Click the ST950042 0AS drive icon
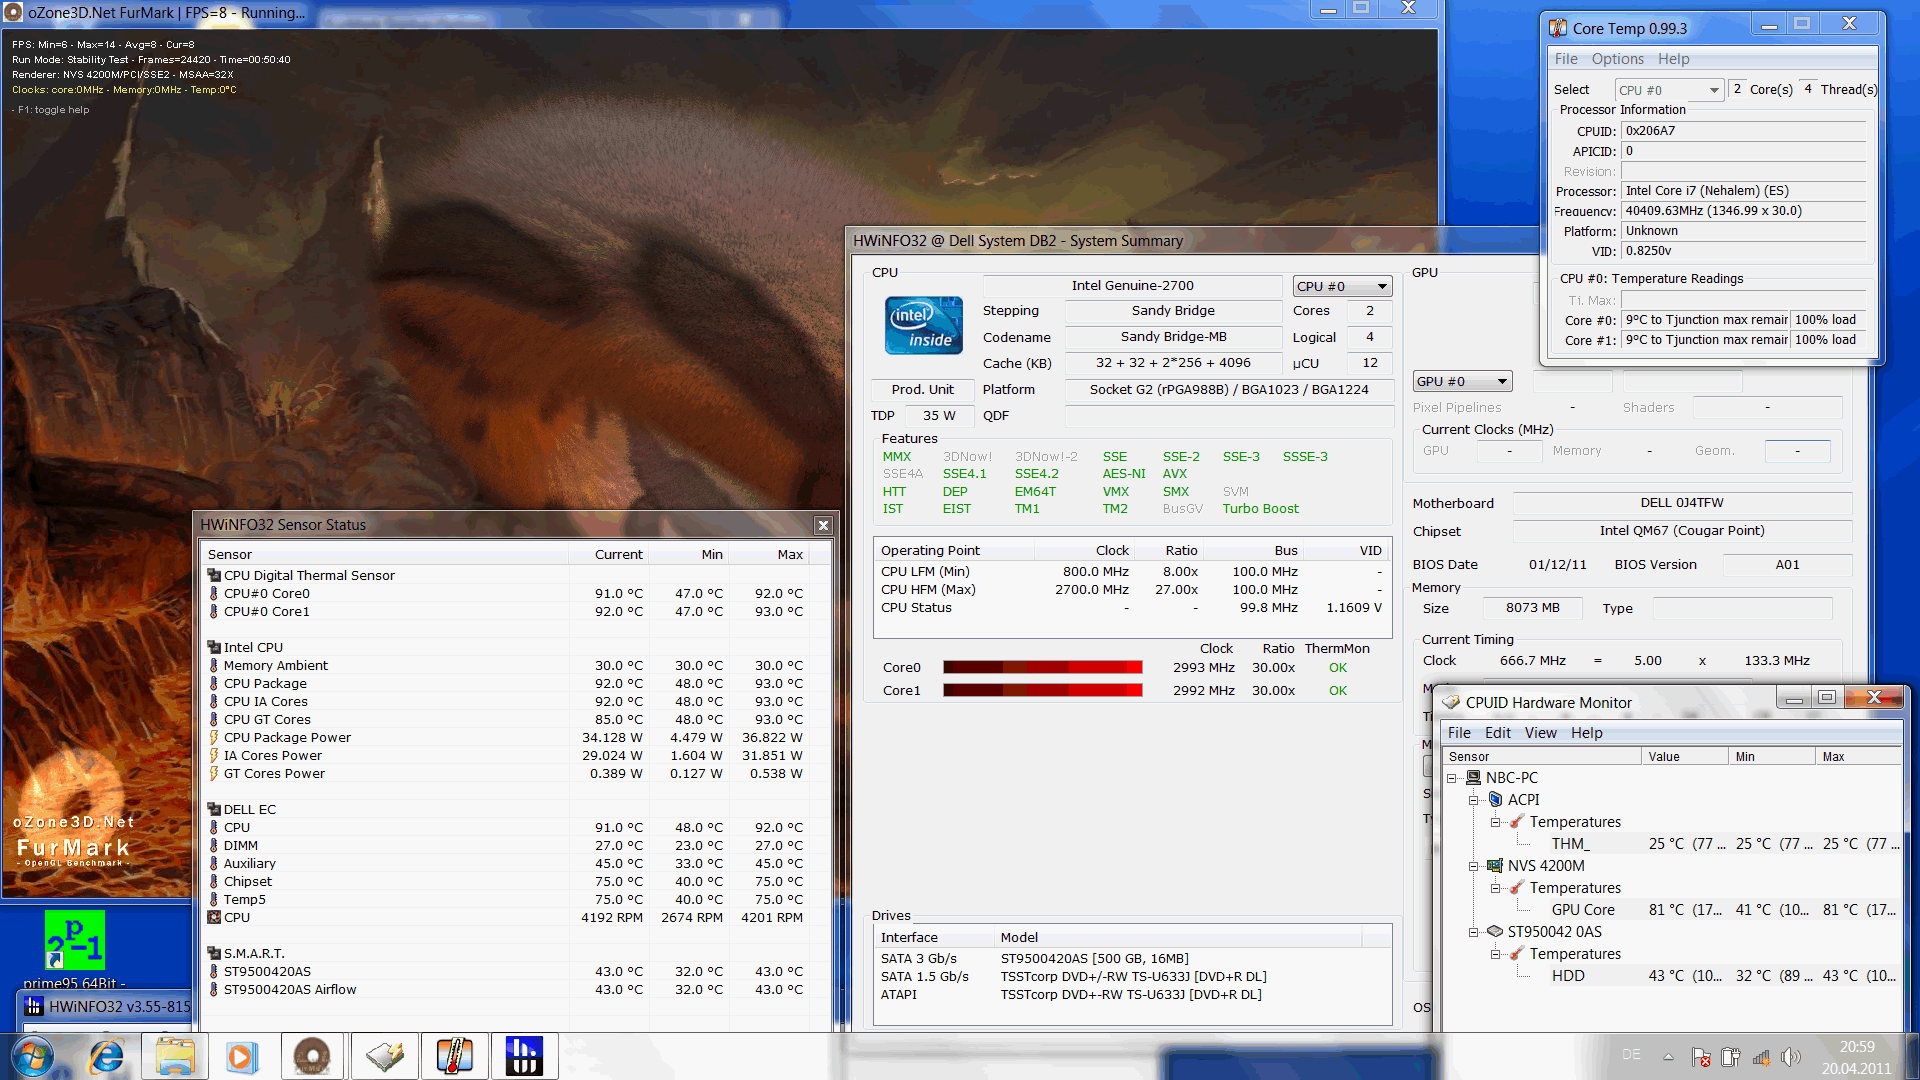Viewport: 1920px width, 1080px height. [1494, 932]
